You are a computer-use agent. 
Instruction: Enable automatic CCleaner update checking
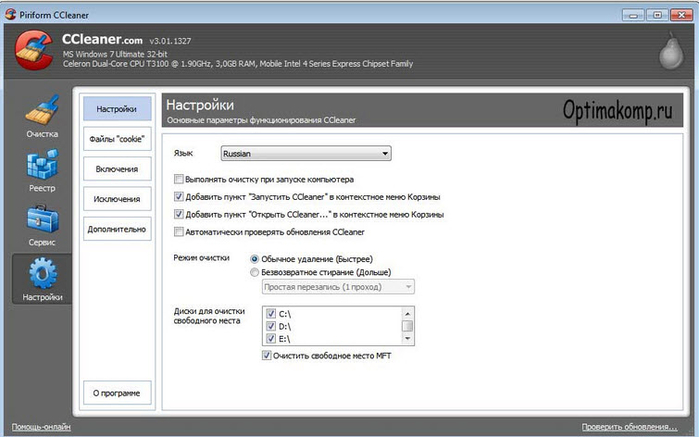point(179,232)
